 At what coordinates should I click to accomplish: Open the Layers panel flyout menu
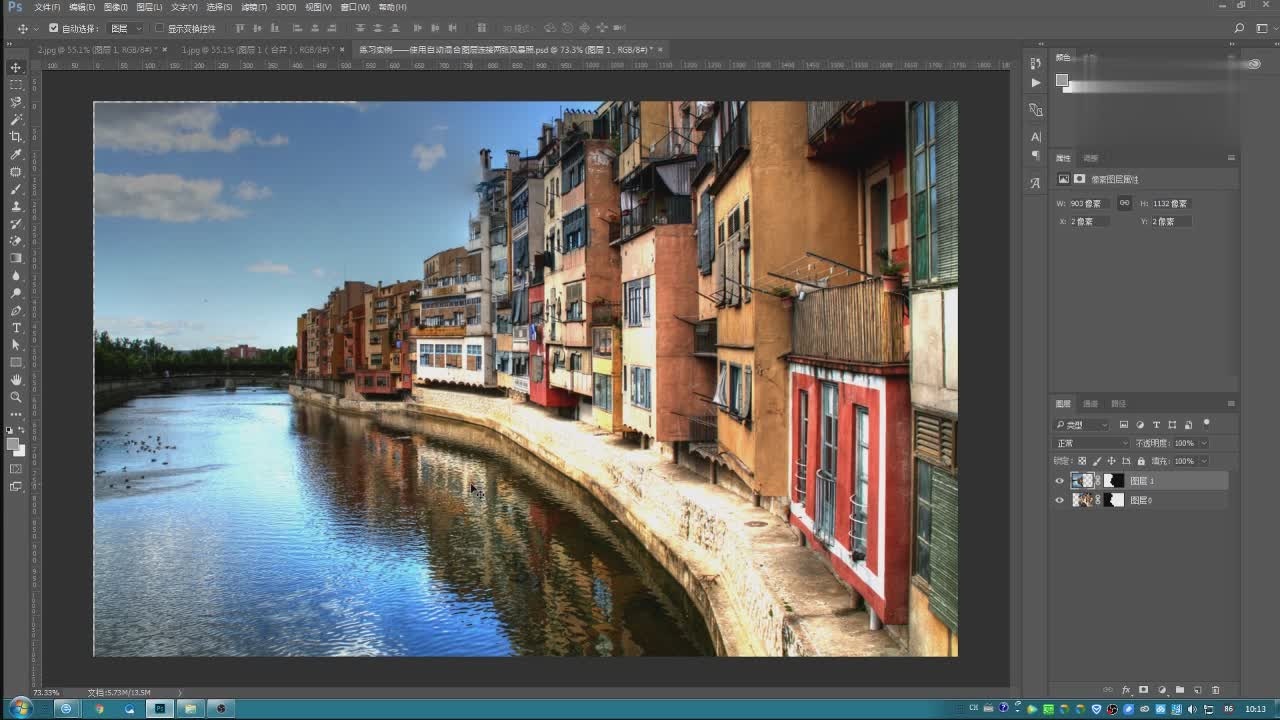click(x=1231, y=403)
